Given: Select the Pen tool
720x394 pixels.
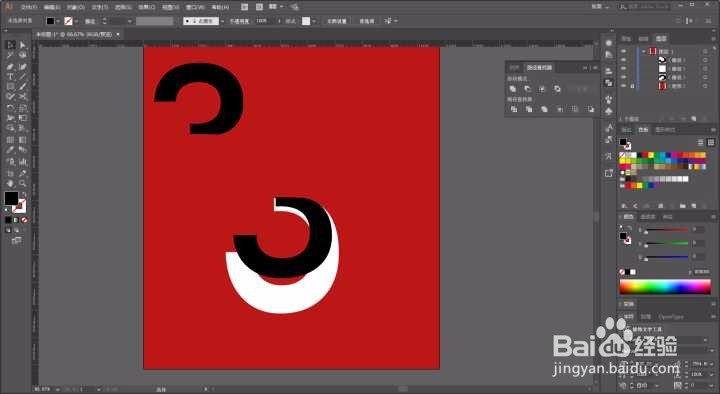Looking at the screenshot, I should pyautogui.click(x=11, y=67).
